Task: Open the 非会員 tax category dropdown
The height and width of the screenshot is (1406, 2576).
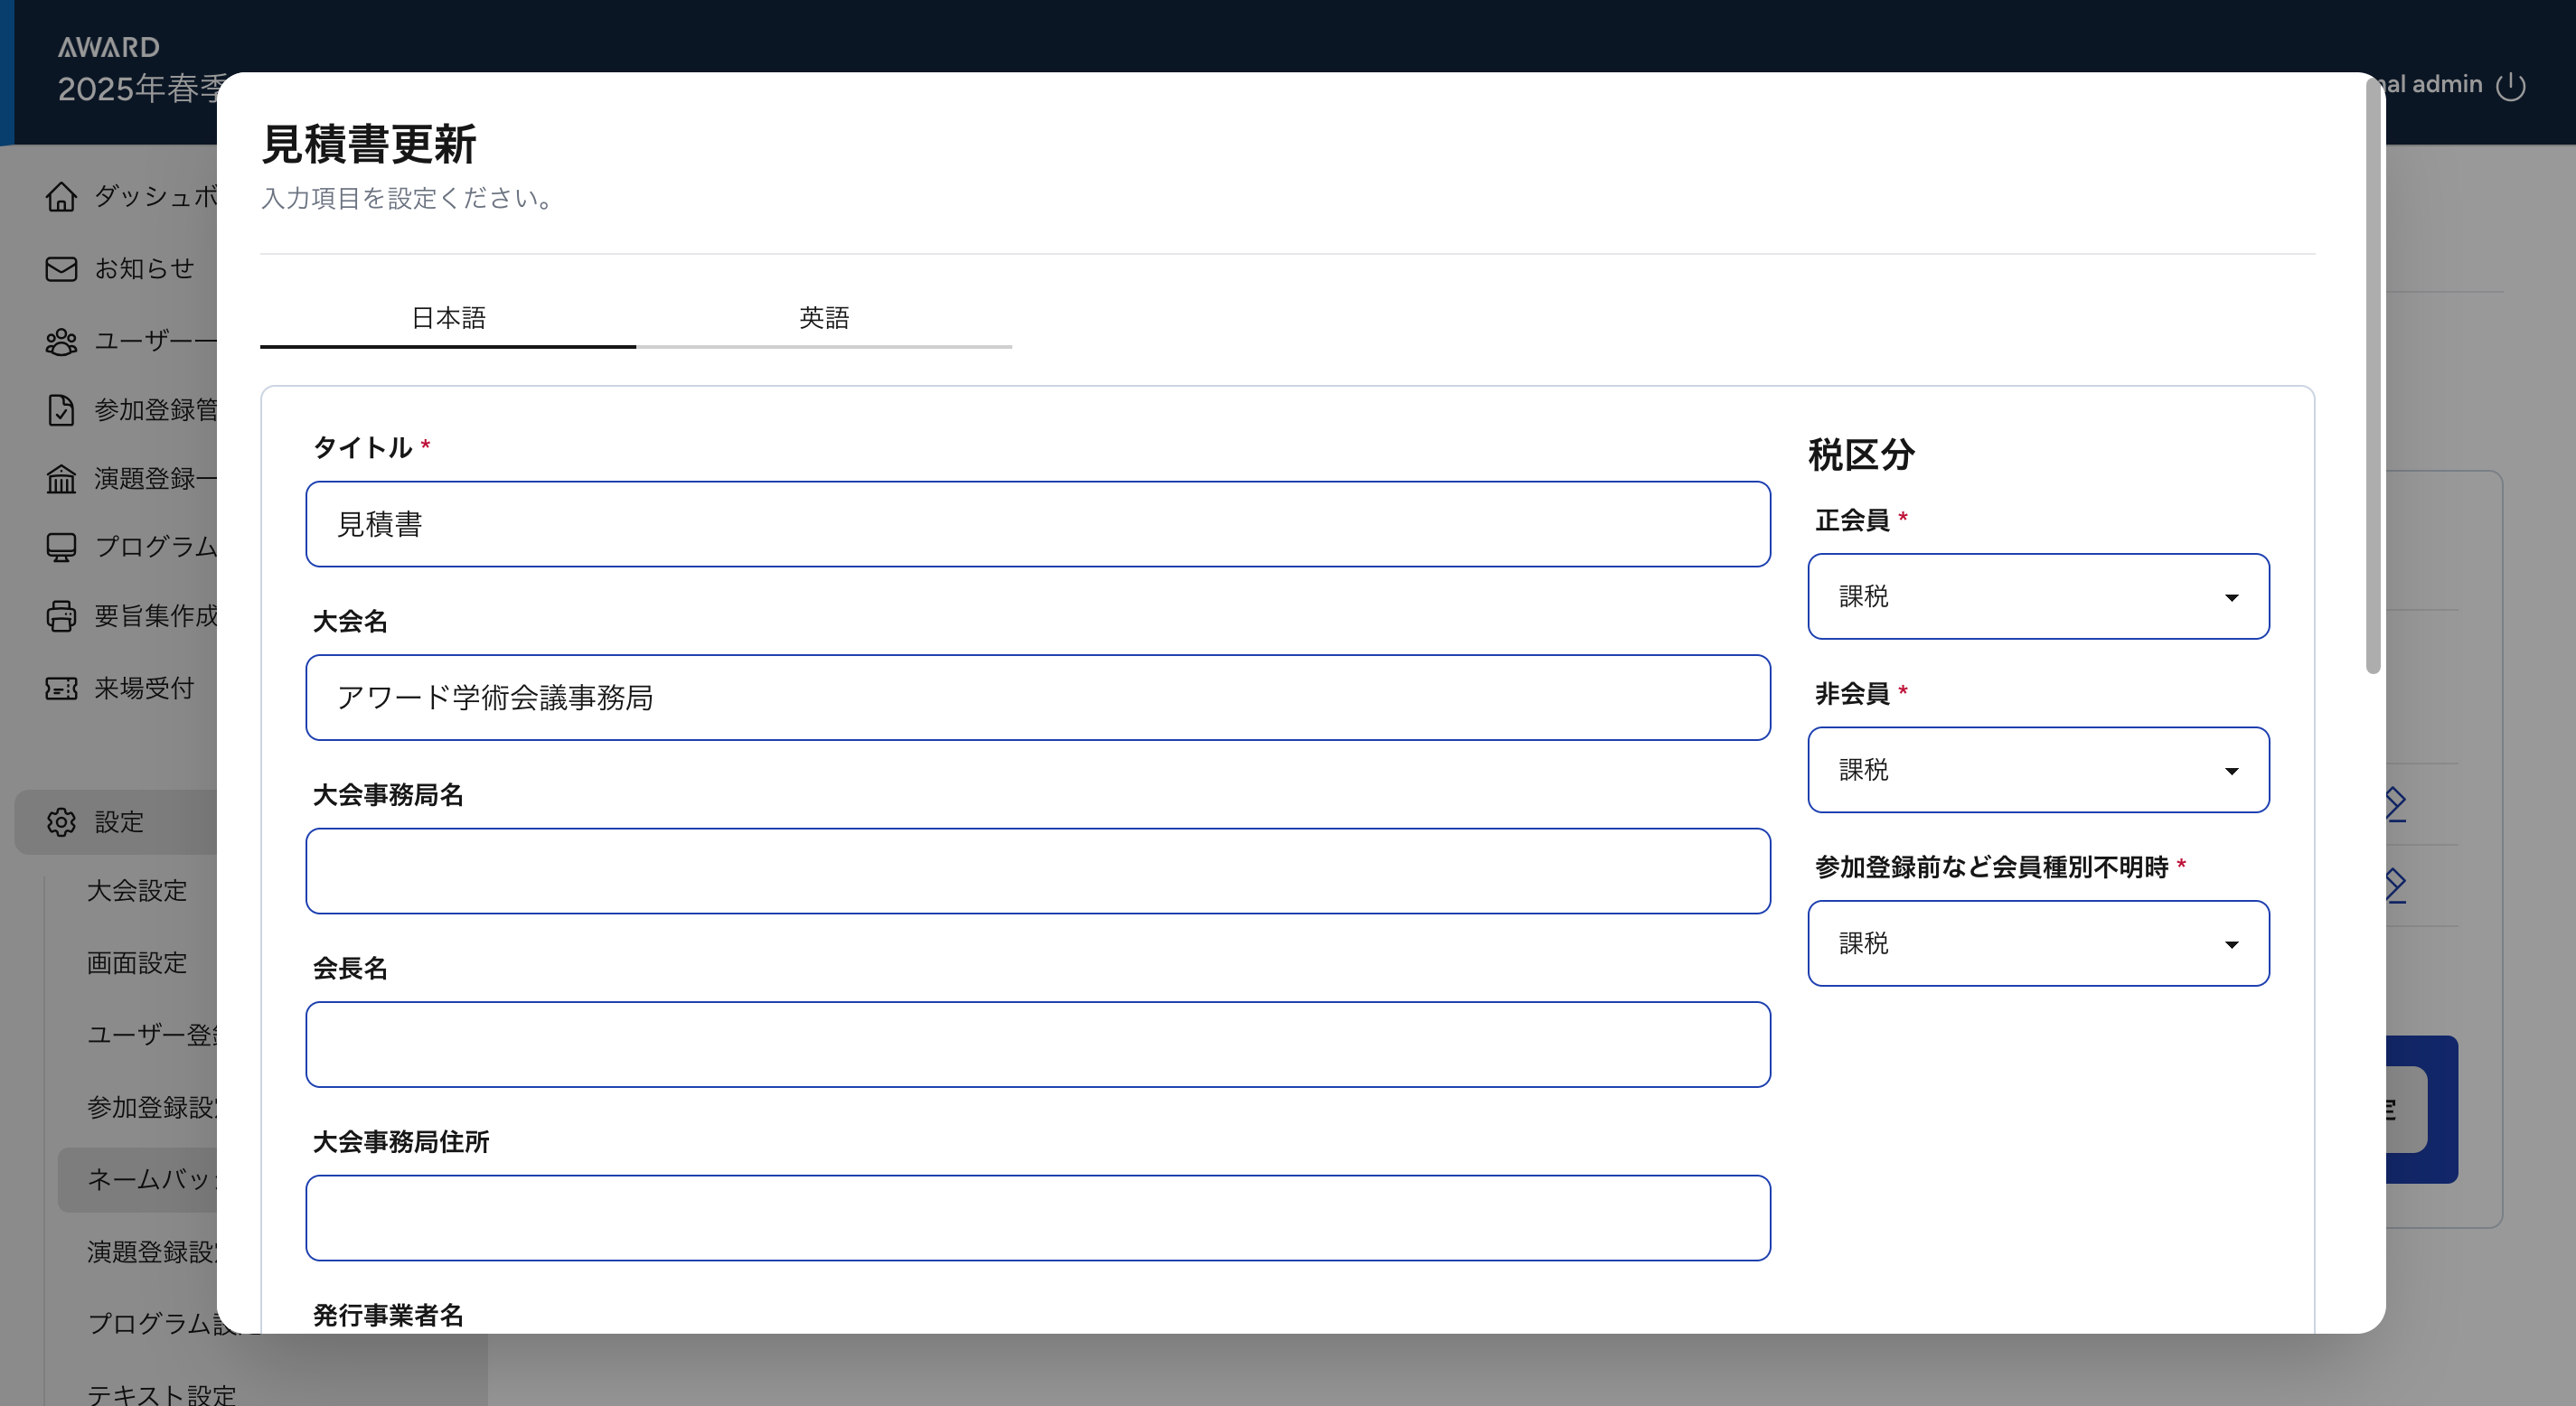Action: click(x=2037, y=770)
